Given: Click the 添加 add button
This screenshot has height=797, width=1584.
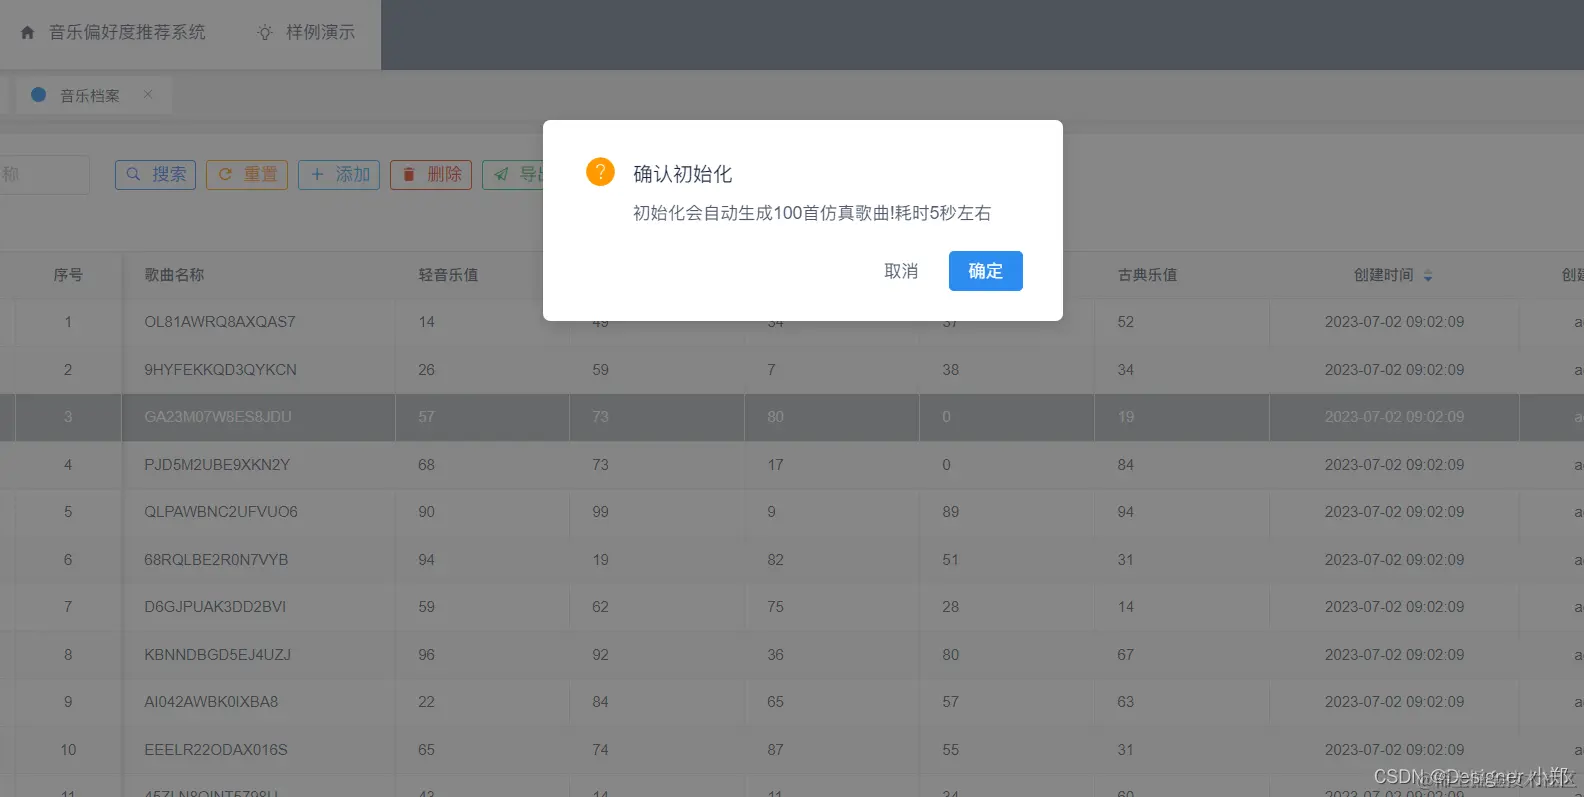Looking at the screenshot, I should pyautogui.click(x=339, y=174).
